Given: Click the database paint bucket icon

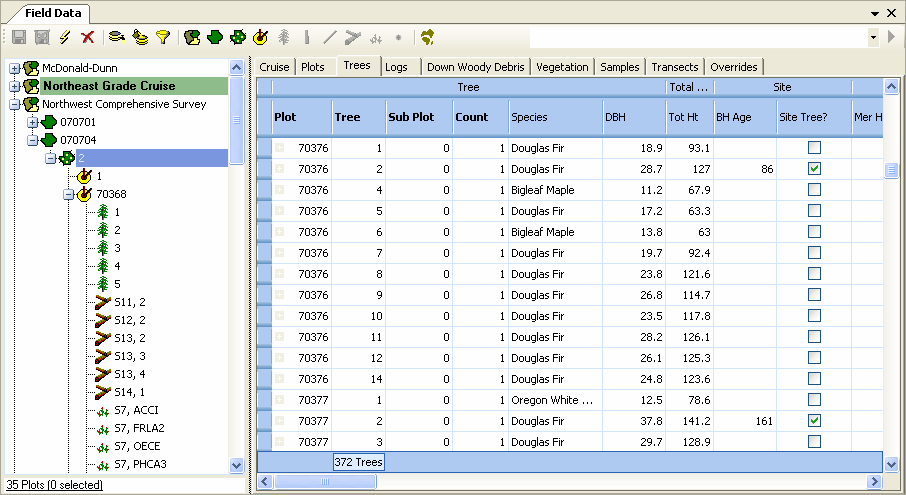Looking at the screenshot, I should coord(117,38).
